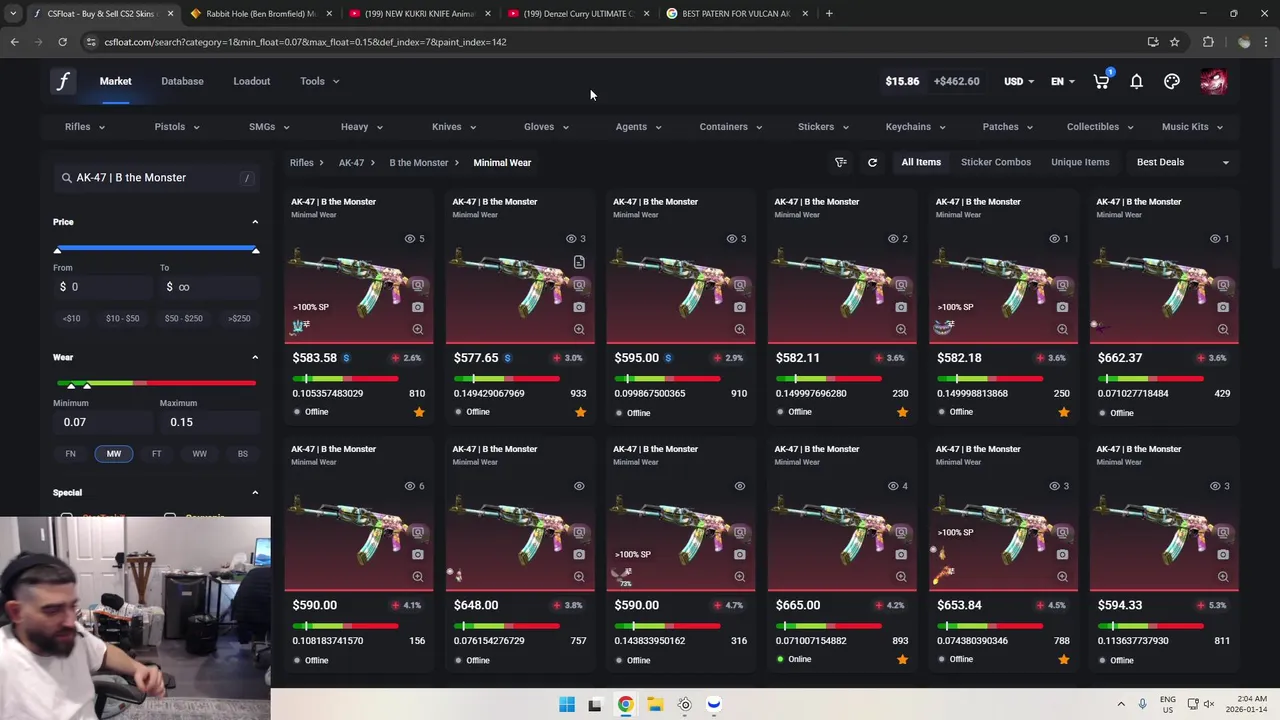The height and width of the screenshot is (720, 1280).
Task: Select the Unique Items tab
Action: coord(1080,162)
